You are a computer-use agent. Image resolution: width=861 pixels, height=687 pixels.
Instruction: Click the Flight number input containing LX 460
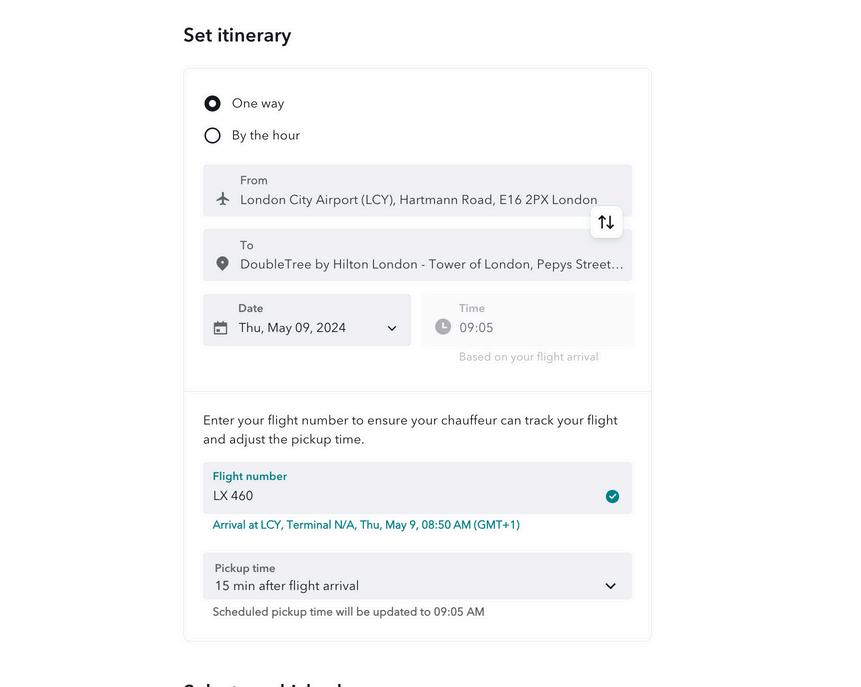point(400,496)
